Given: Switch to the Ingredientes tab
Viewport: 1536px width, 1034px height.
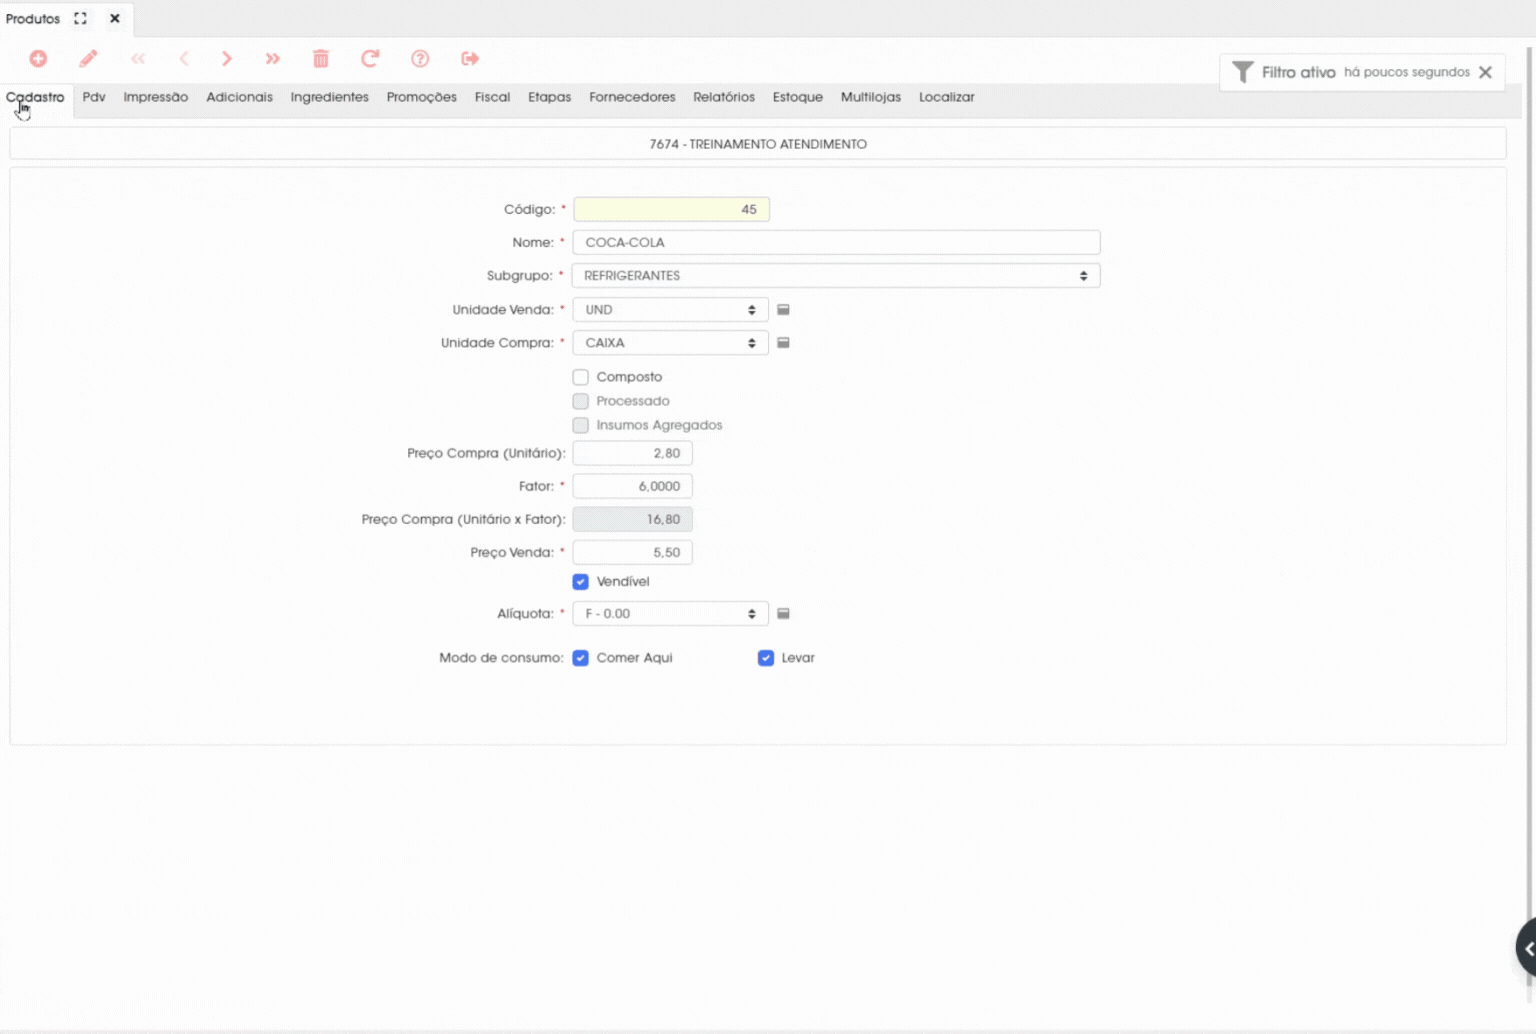Looking at the screenshot, I should tap(330, 97).
